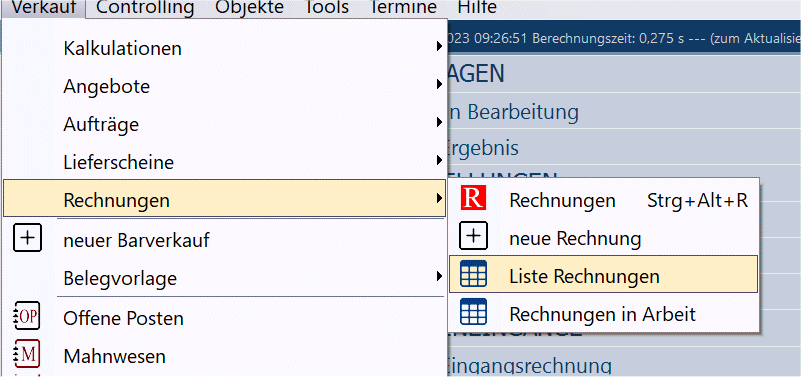Expand the Lieferscheine submenu arrow
The width and height of the screenshot is (801, 377).
pyautogui.click(x=439, y=160)
